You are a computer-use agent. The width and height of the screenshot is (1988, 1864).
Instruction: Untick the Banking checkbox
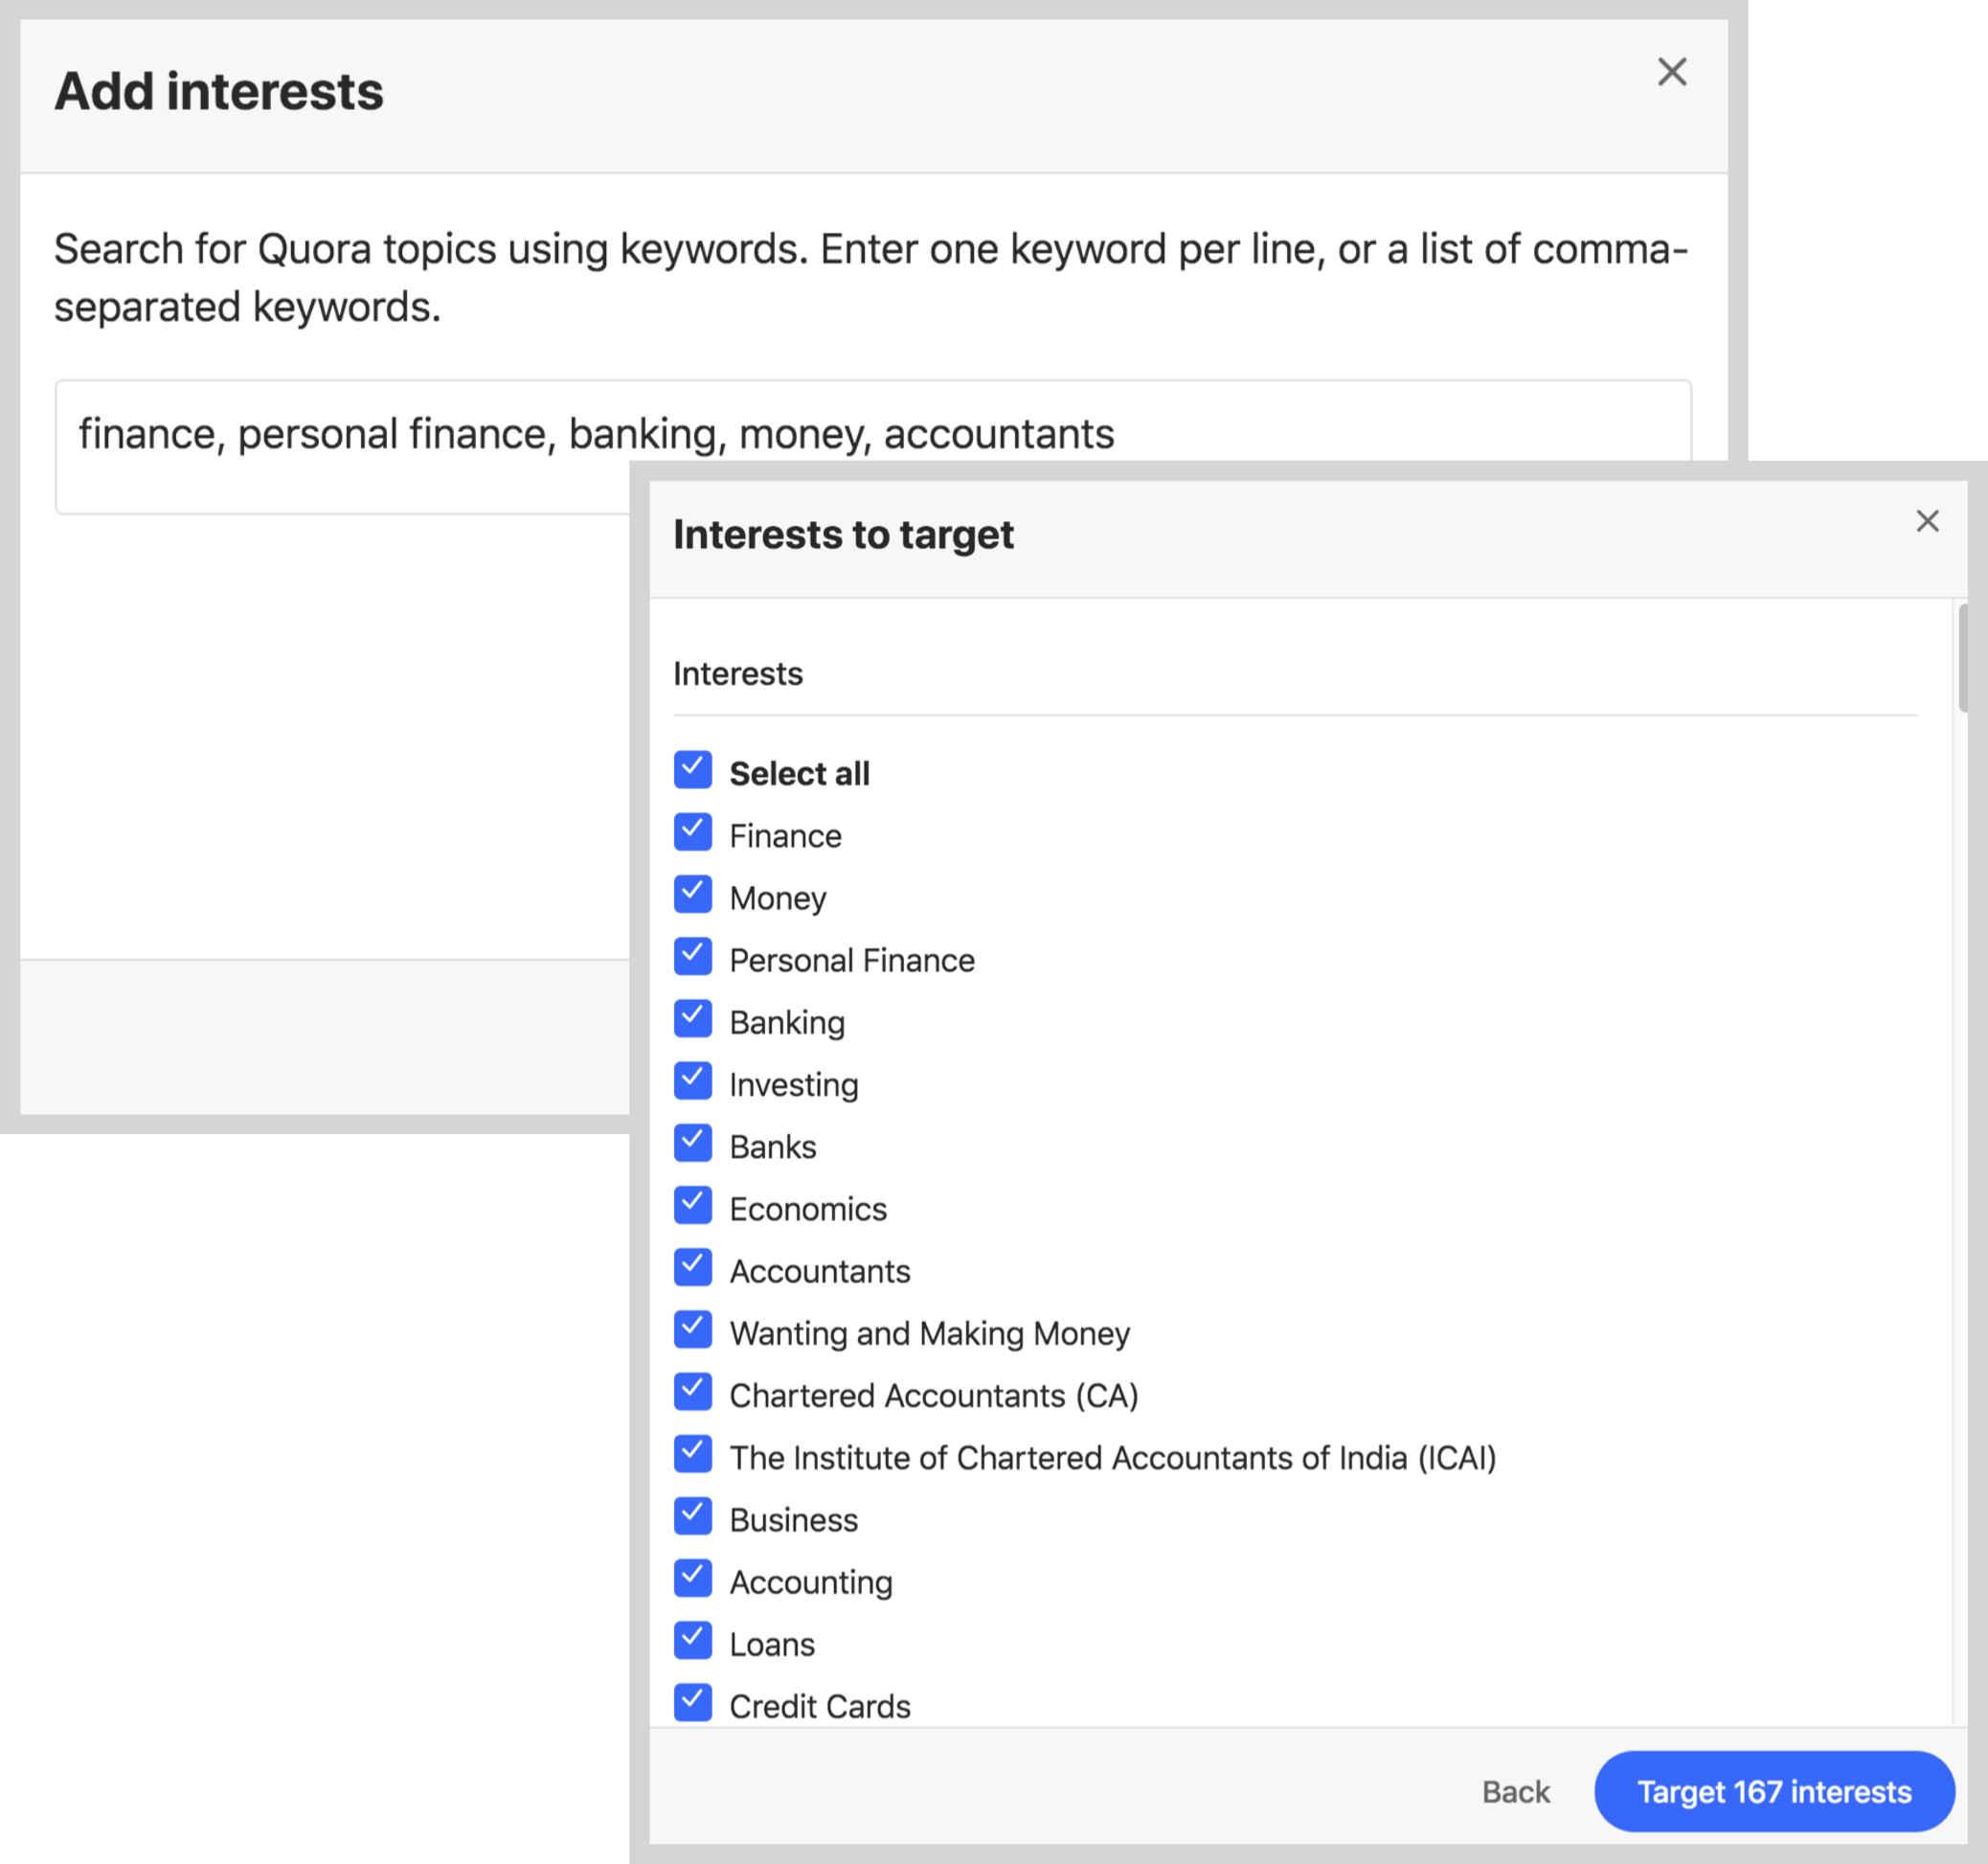coord(692,1019)
